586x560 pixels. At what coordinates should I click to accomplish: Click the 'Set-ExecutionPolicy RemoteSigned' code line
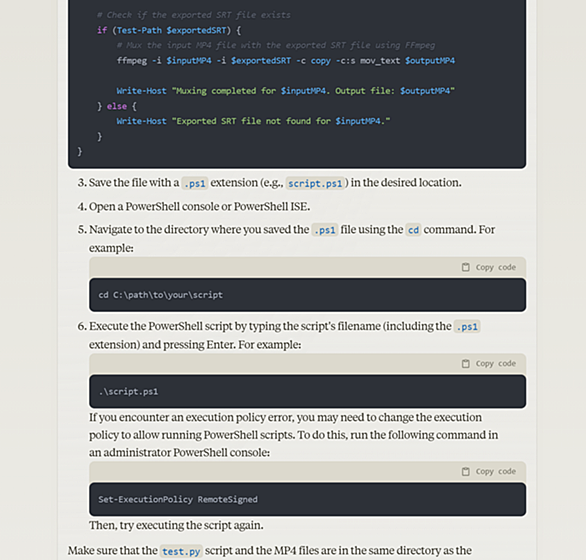click(x=178, y=499)
